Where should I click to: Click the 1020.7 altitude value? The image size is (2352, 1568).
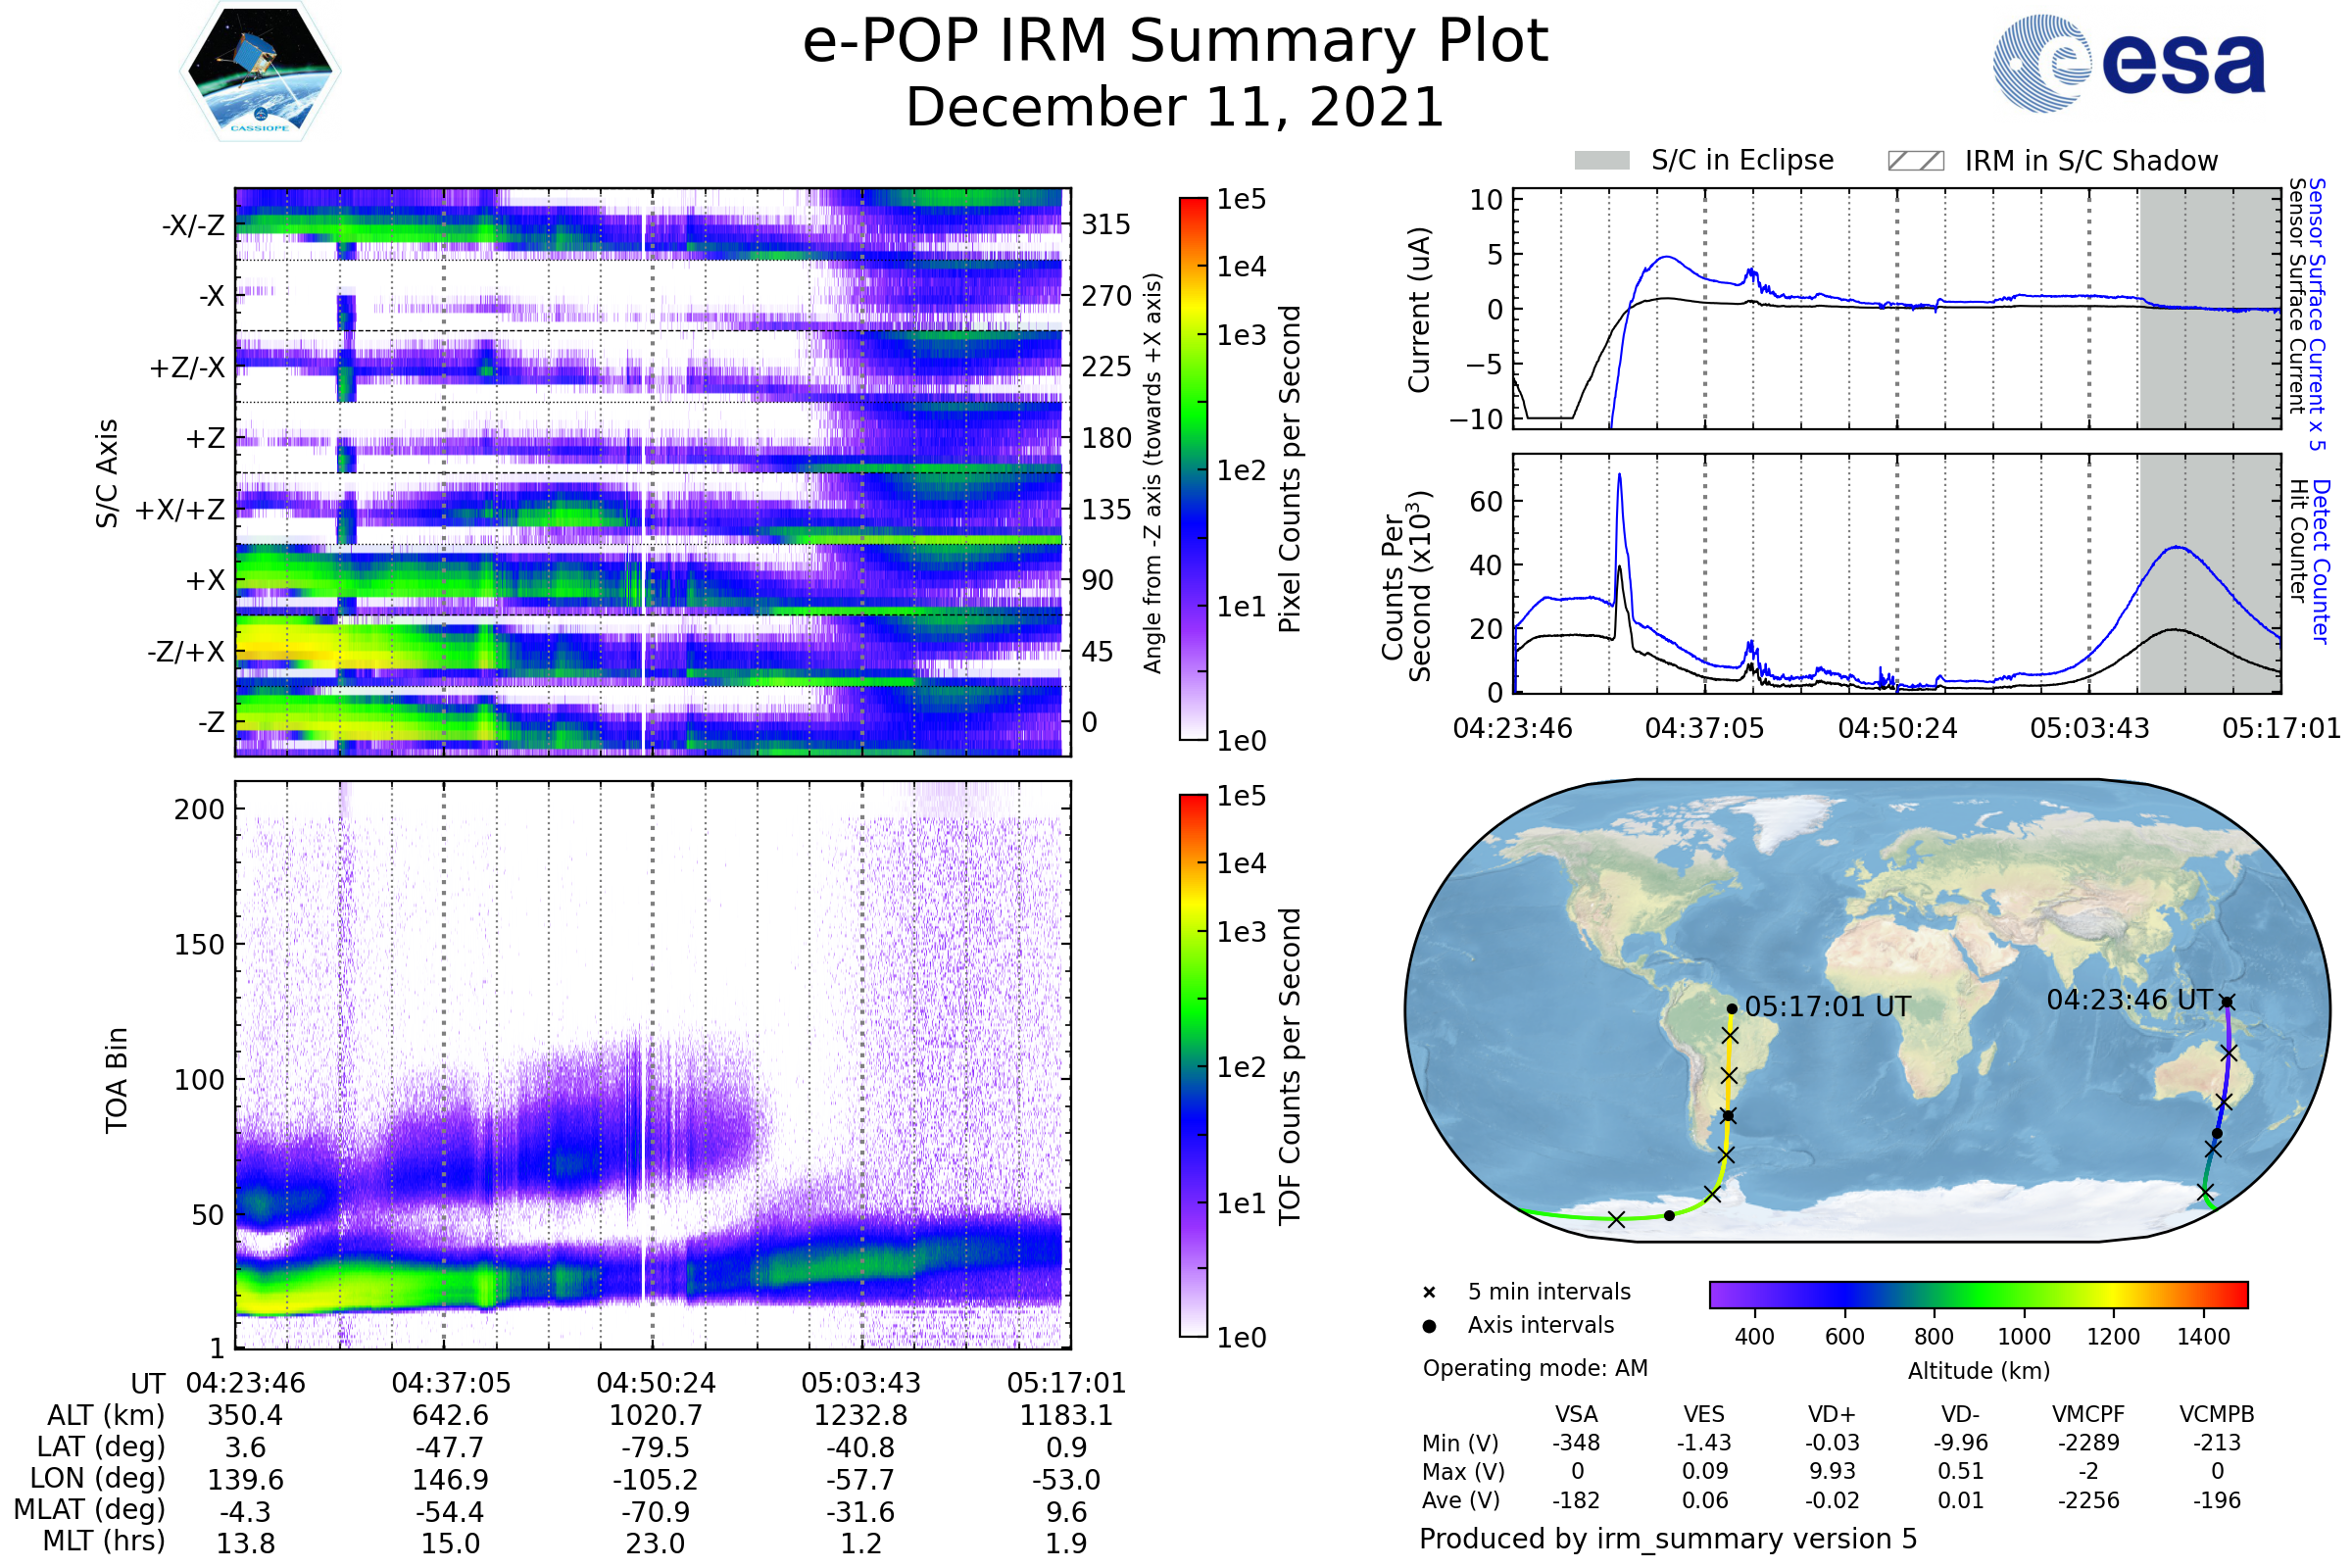click(655, 1415)
